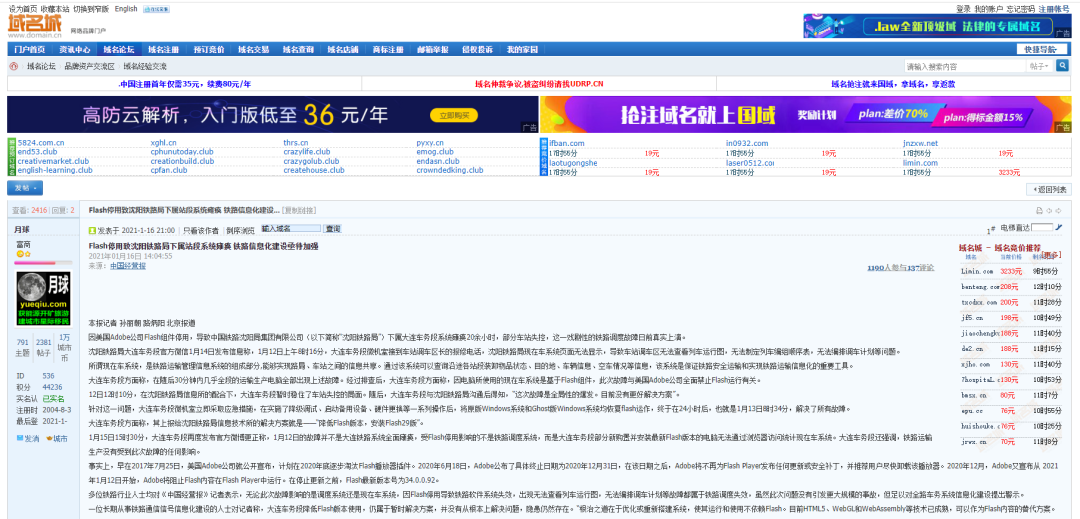Open the 帖子 search type dropdown
This screenshot has height=519, width=1080.
point(1039,66)
